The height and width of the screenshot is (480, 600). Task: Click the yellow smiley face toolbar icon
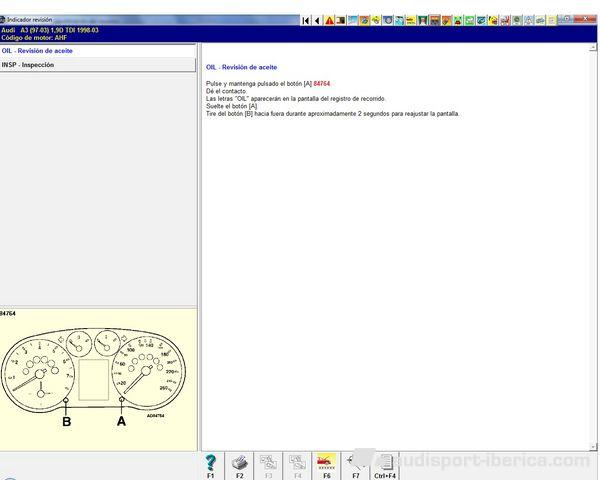tap(493, 20)
